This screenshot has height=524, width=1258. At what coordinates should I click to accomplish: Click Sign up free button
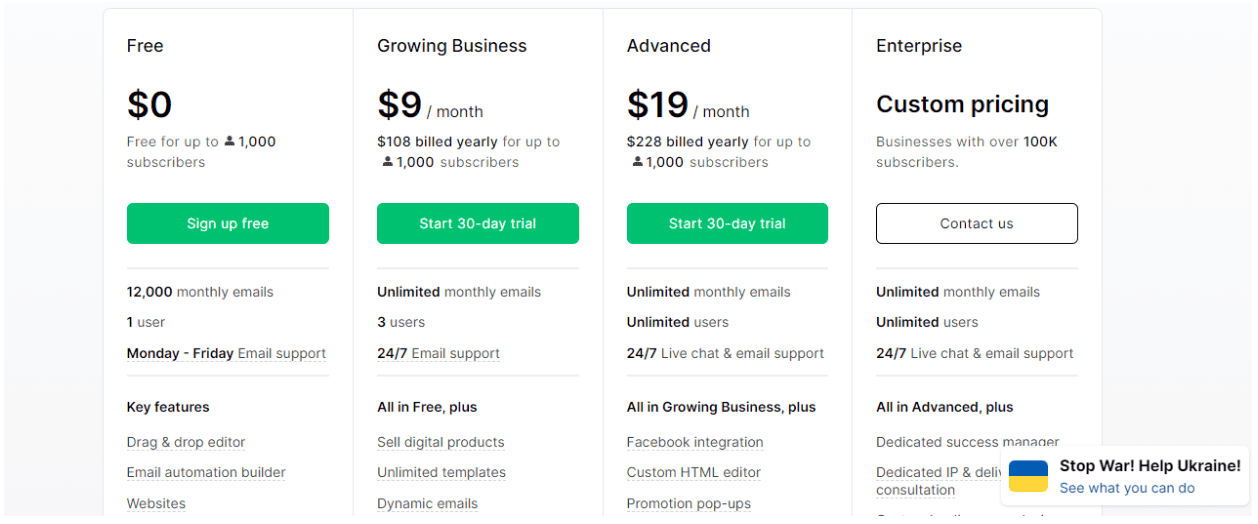[228, 223]
